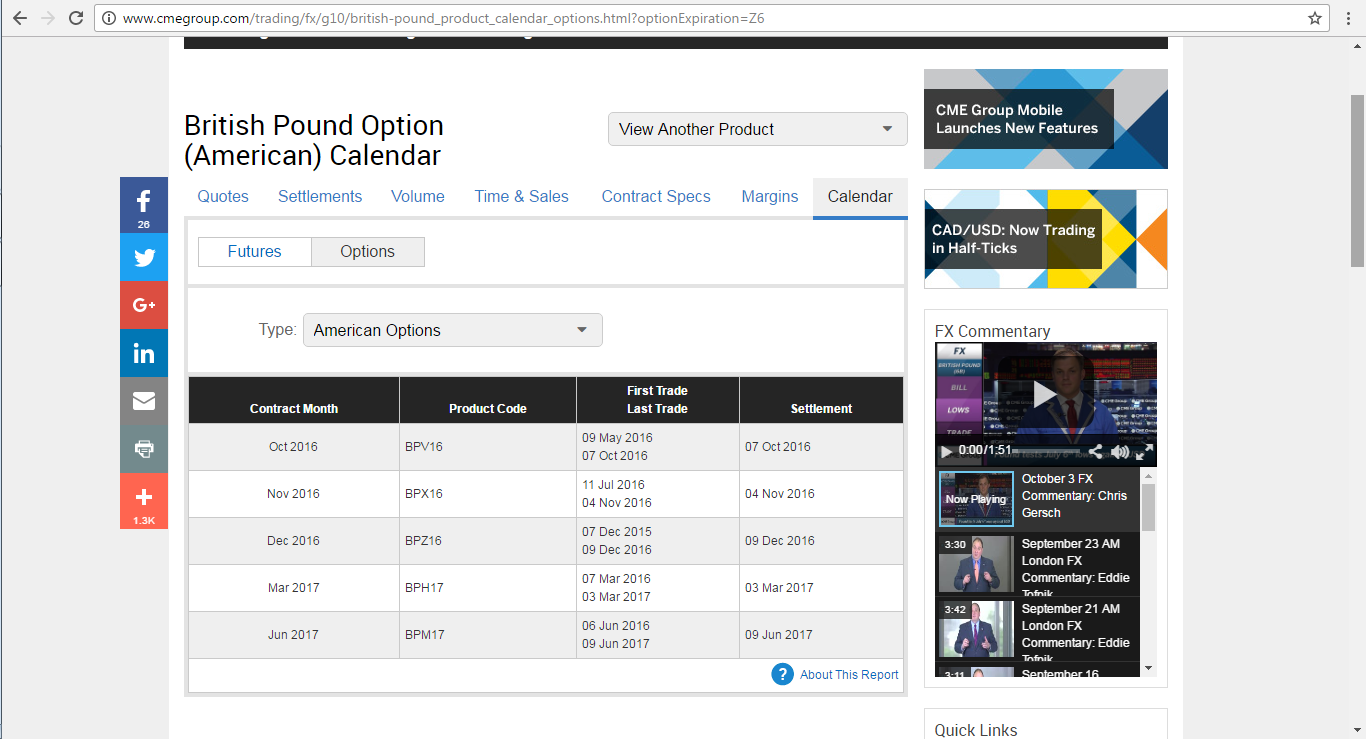
Task: Open the Contract Specs tab
Action: click(656, 197)
